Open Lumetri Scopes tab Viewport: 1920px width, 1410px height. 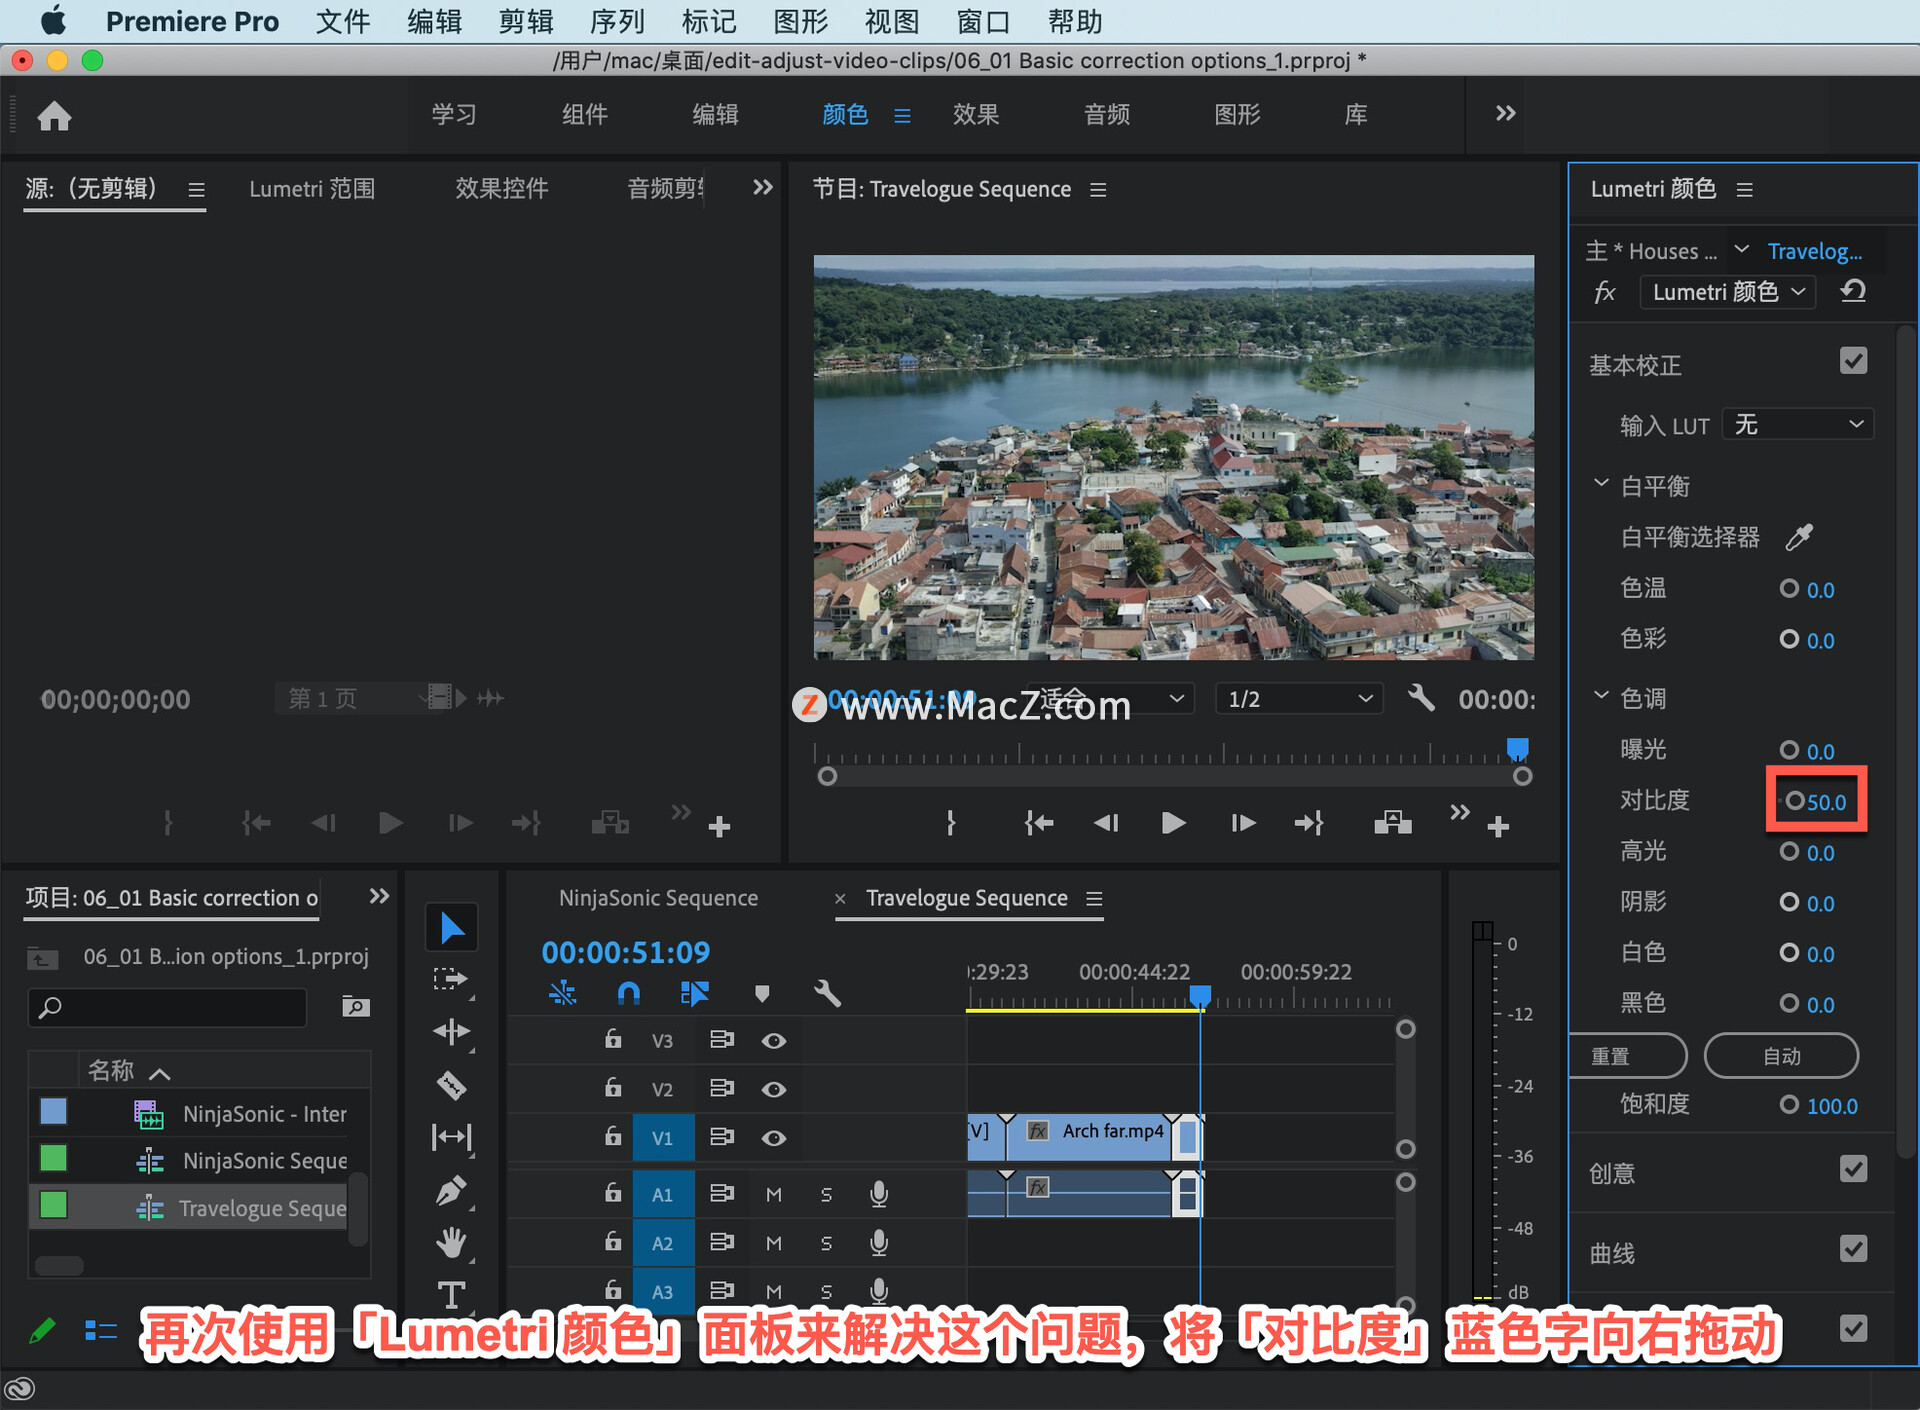click(312, 188)
